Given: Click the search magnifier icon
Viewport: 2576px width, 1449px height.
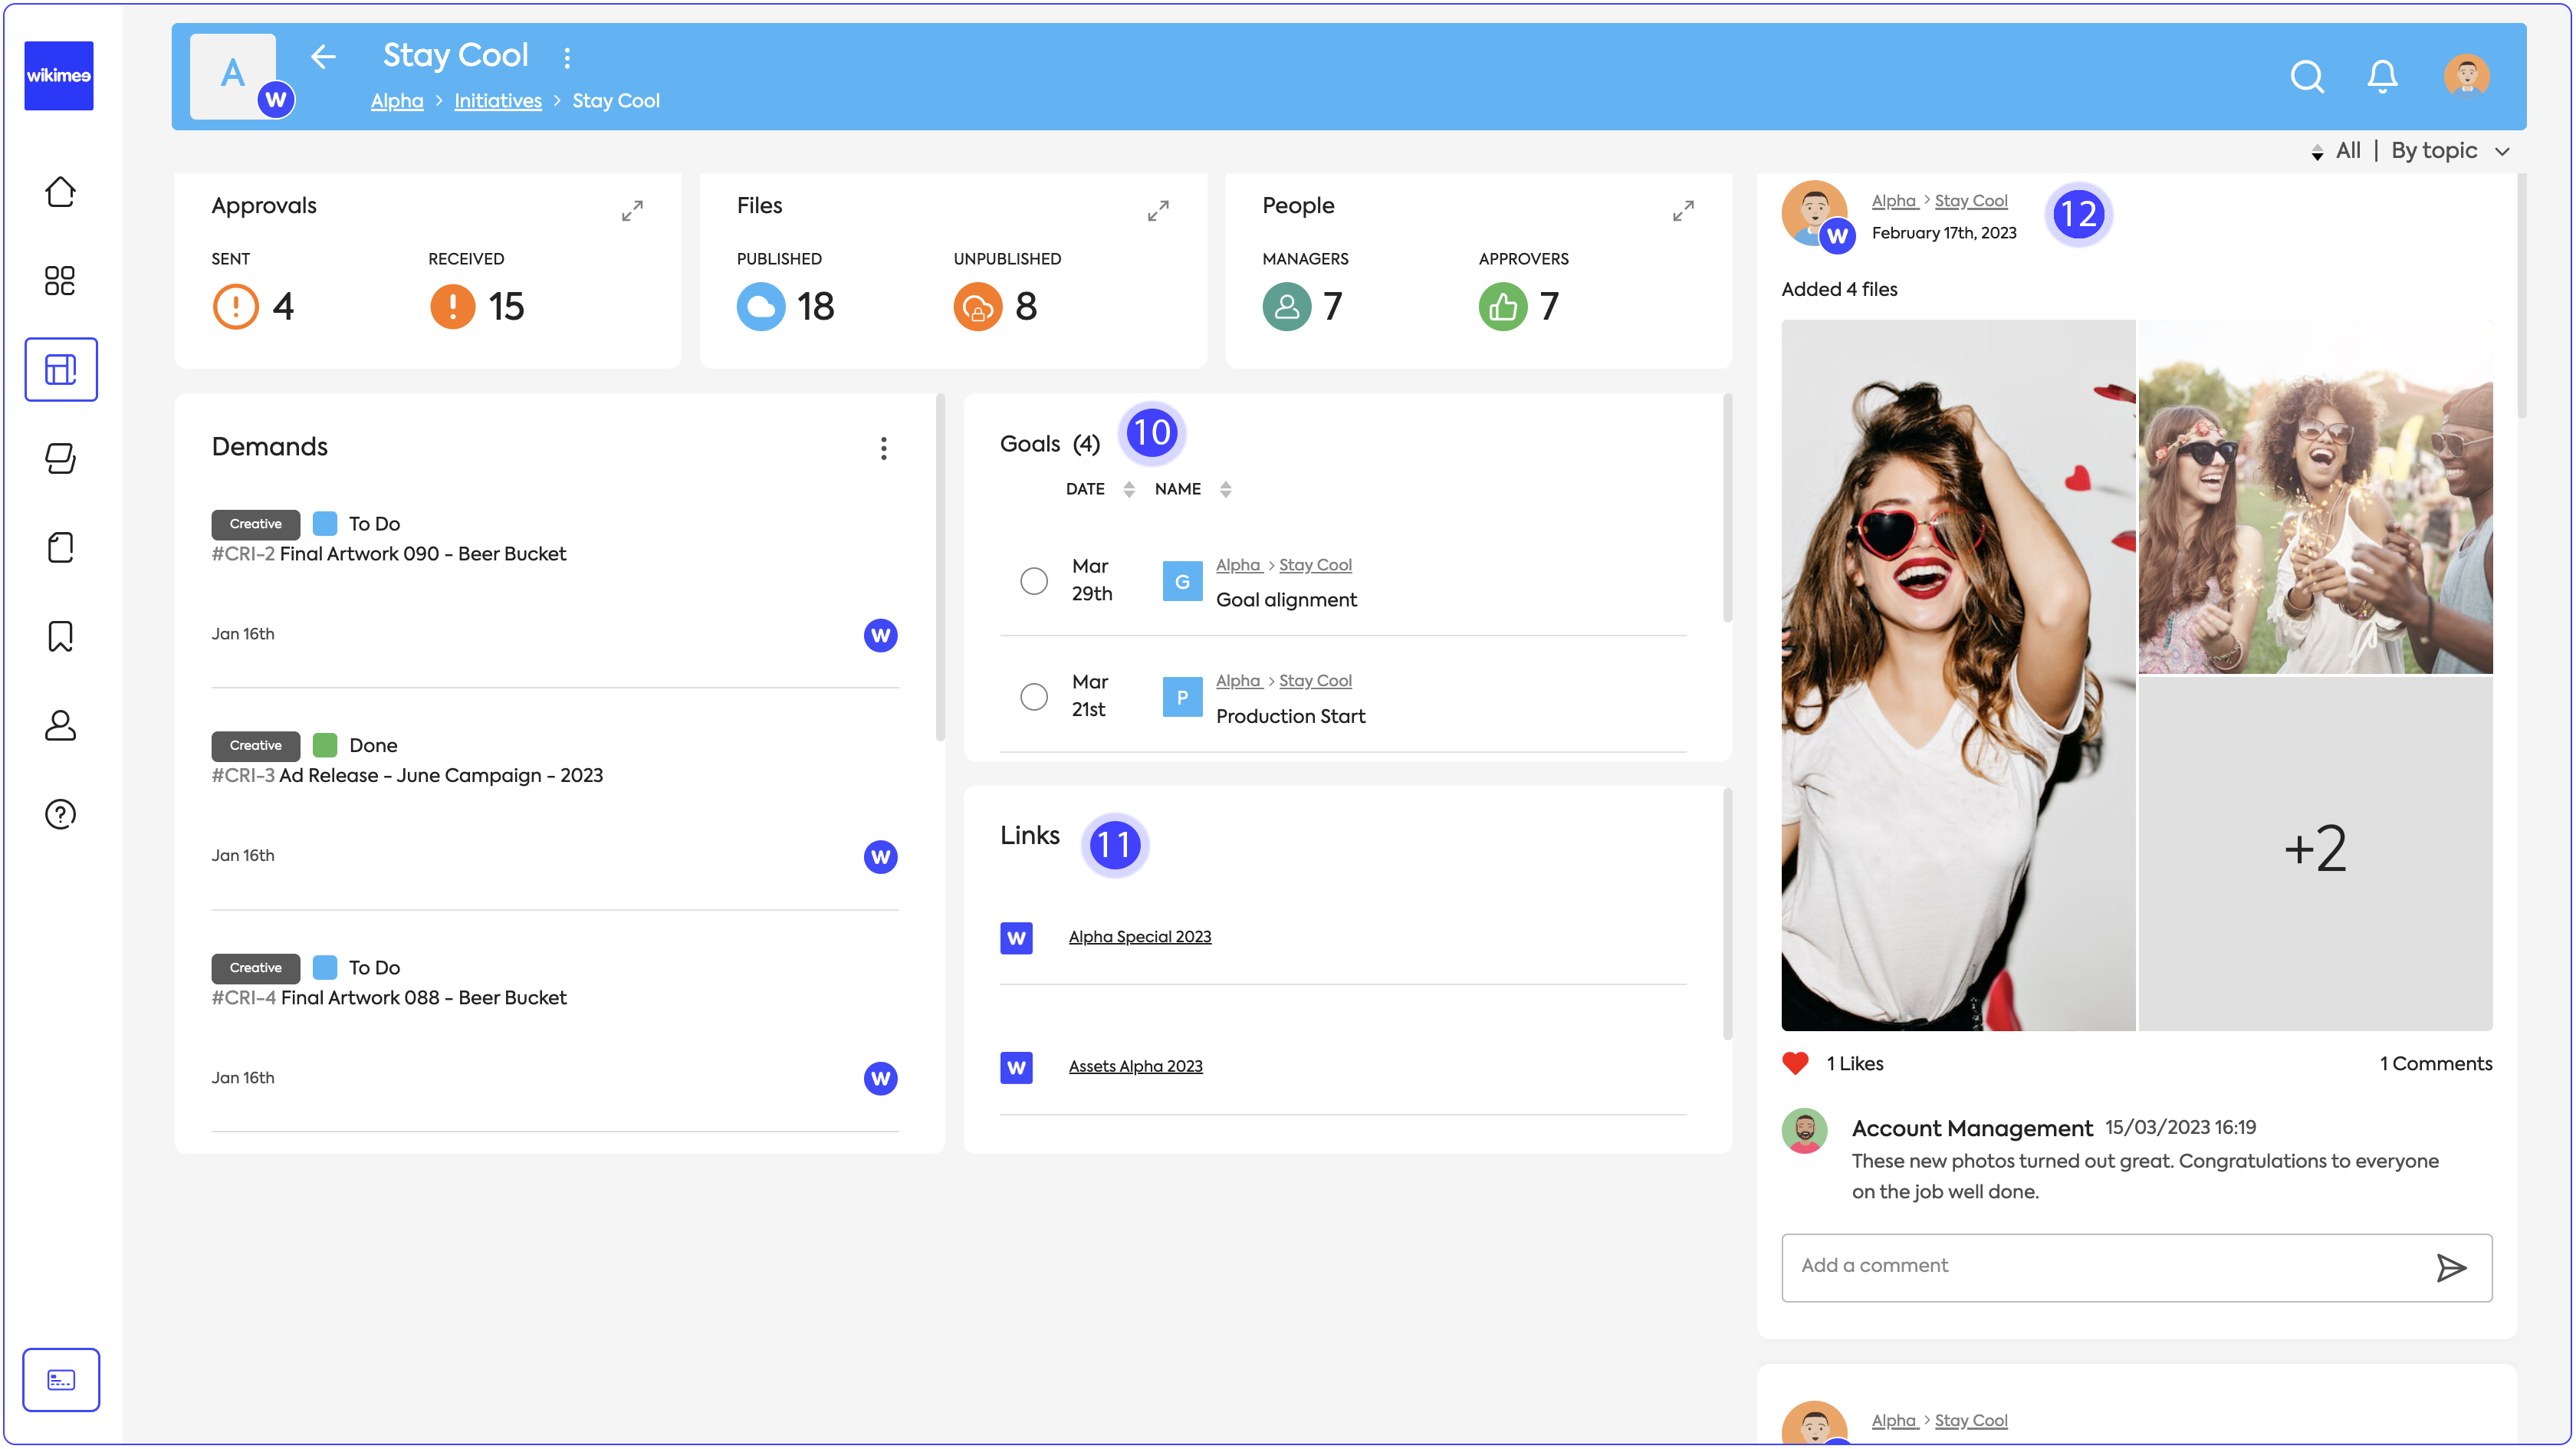Looking at the screenshot, I should click(2306, 76).
